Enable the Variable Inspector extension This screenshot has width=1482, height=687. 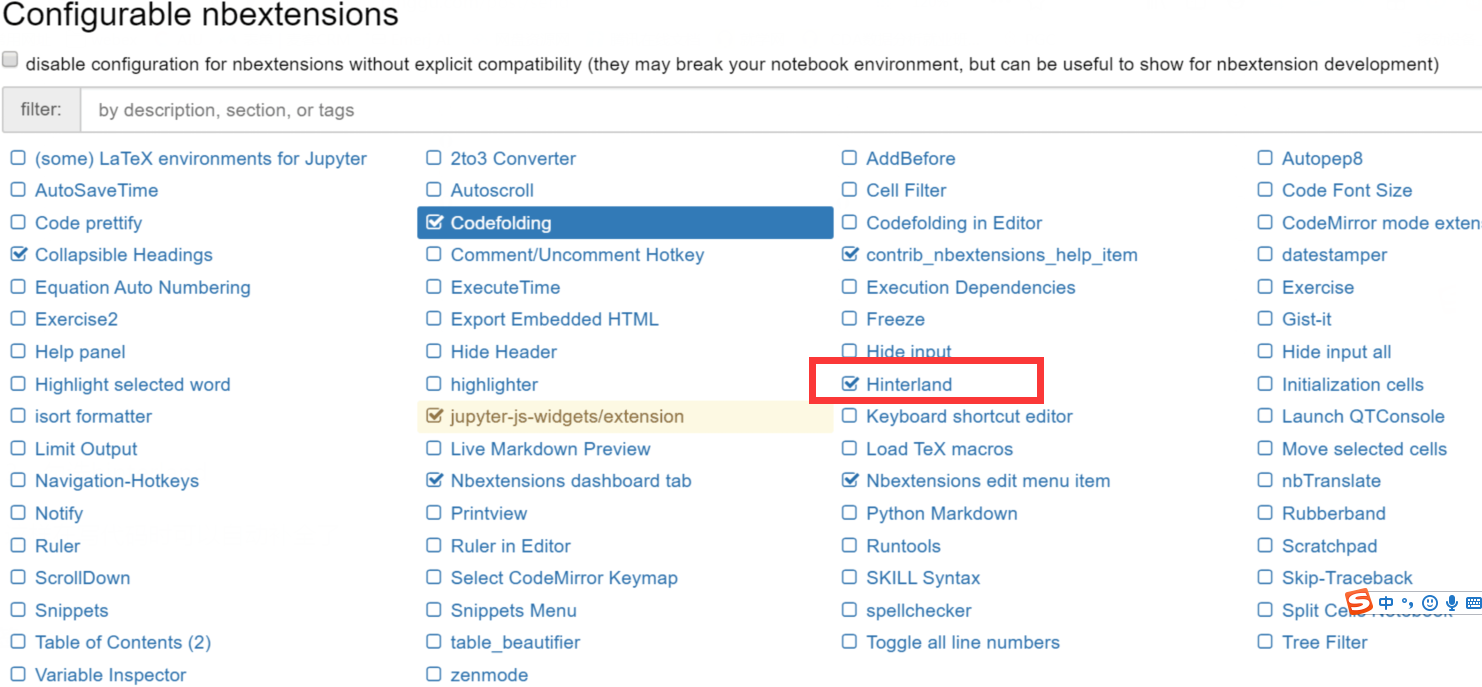click(x=18, y=675)
